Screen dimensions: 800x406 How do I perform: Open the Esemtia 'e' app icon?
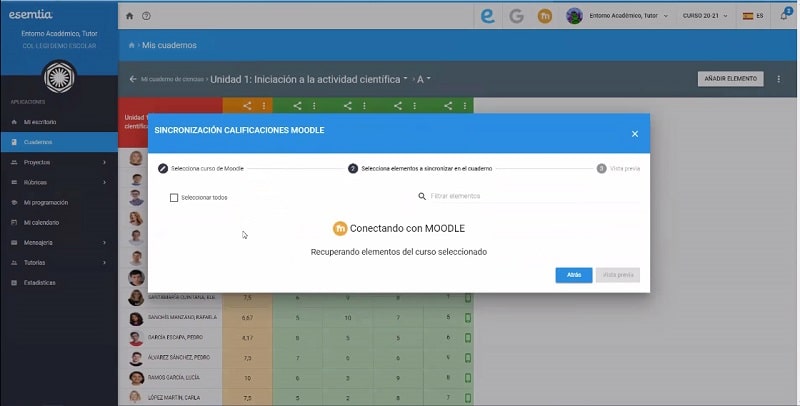(488, 16)
